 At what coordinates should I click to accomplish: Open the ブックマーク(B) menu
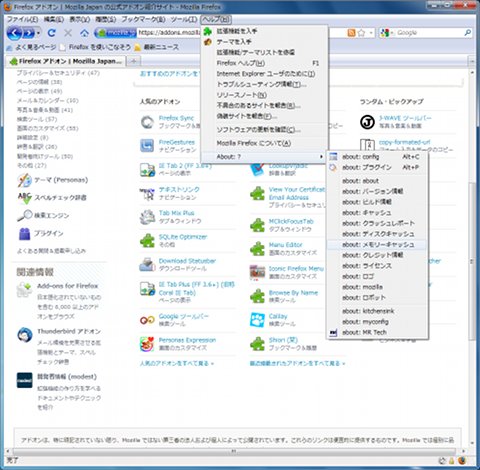(143, 19)
